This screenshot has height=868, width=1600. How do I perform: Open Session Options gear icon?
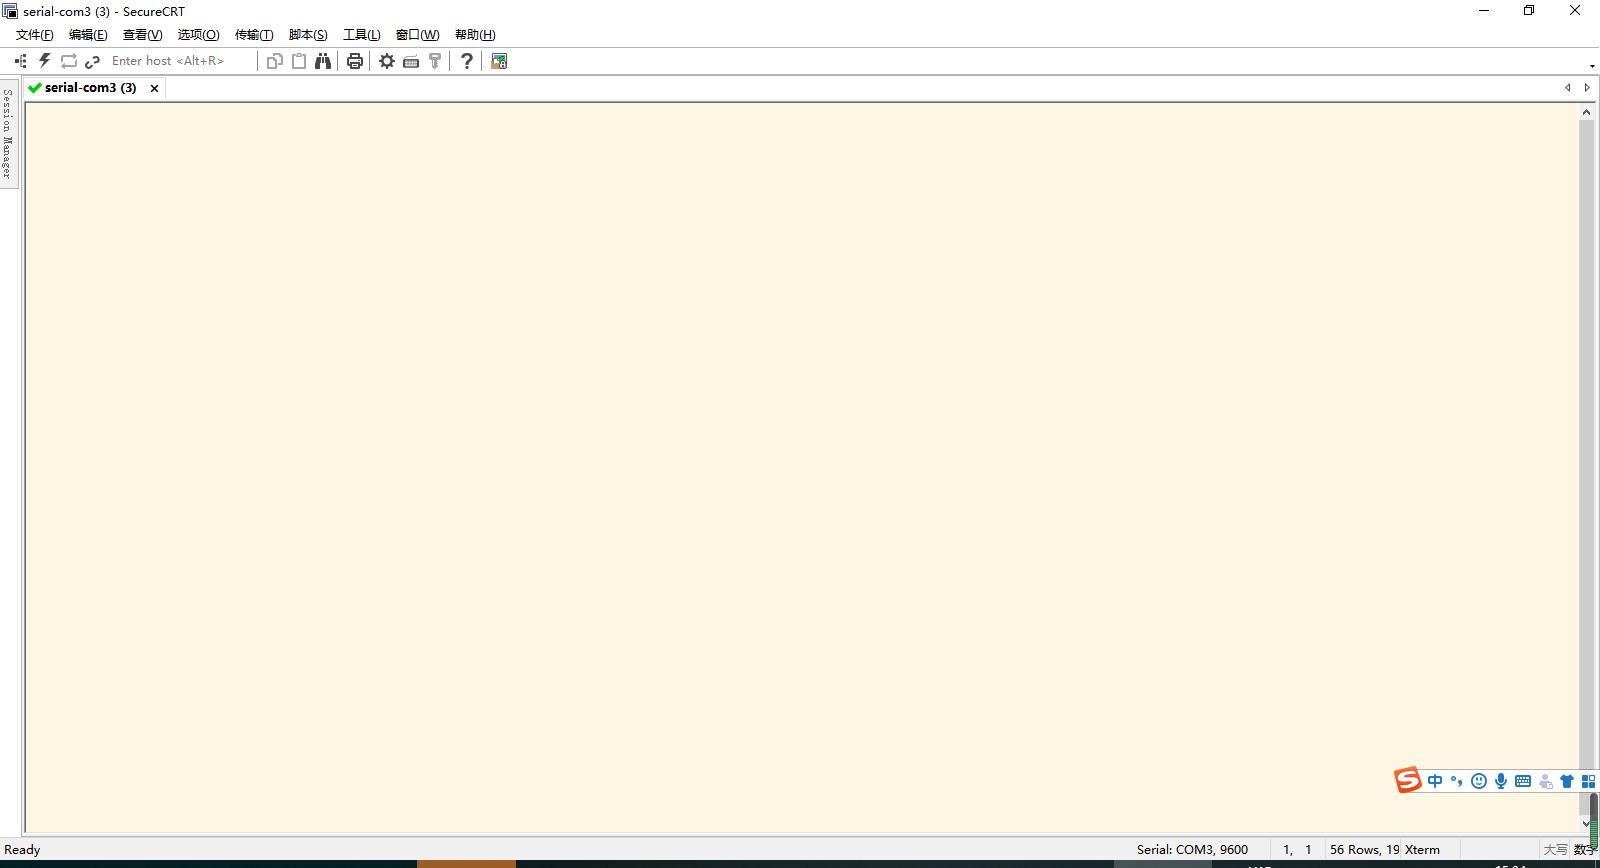point(387,61)
